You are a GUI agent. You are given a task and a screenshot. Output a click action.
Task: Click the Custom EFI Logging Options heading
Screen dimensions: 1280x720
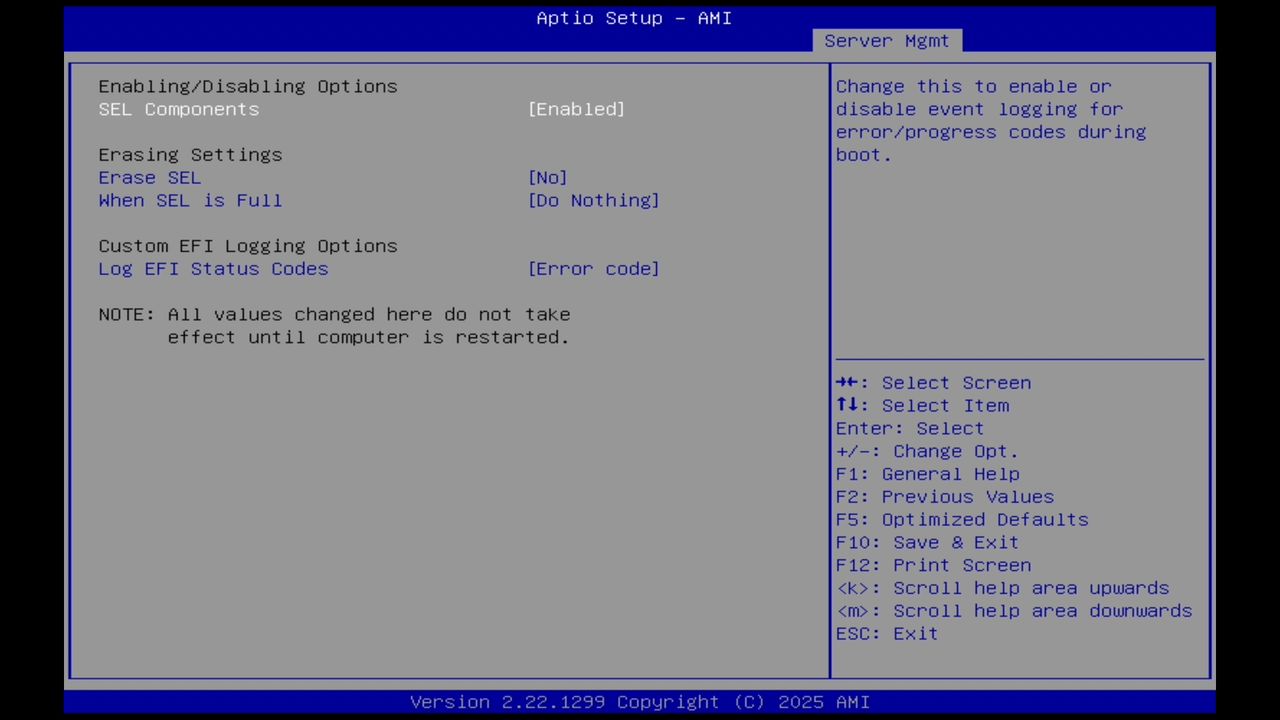247,245
